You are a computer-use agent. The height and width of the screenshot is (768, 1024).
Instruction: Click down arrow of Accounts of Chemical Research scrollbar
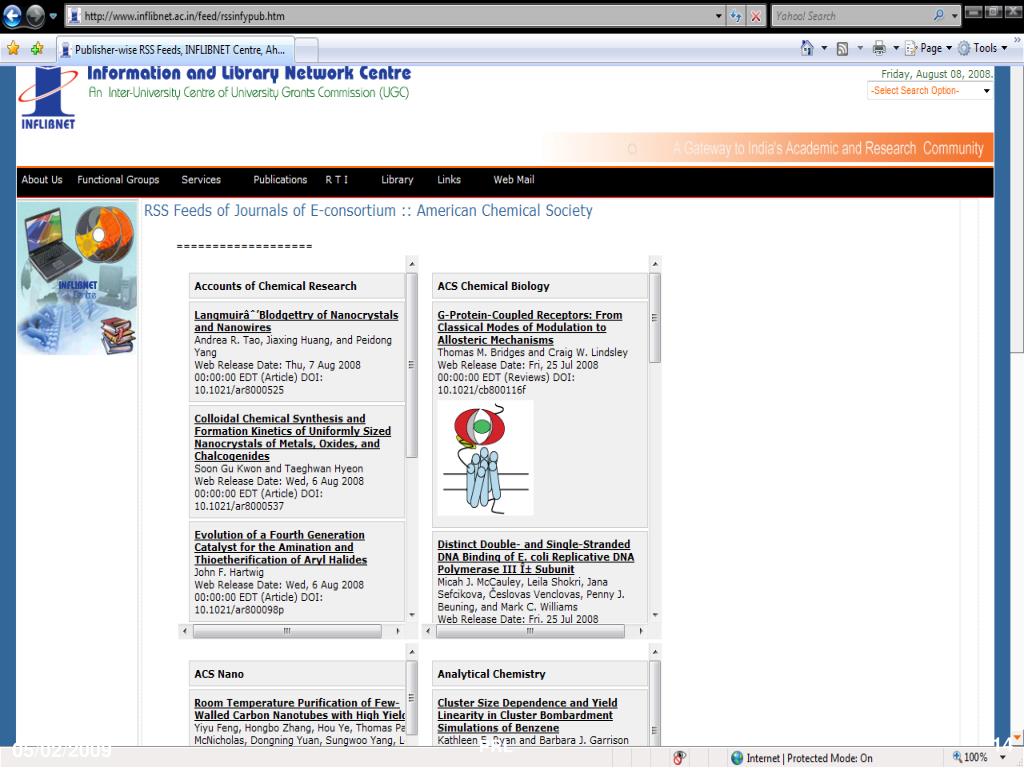click(412, 615)
